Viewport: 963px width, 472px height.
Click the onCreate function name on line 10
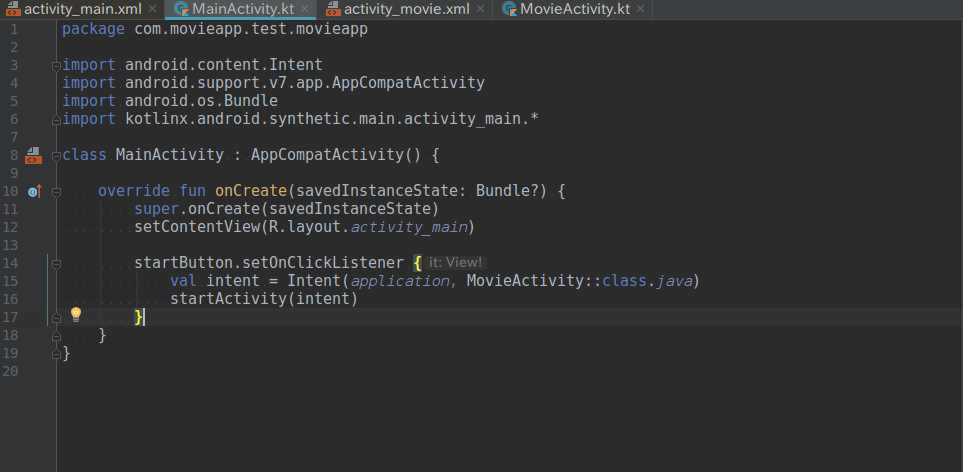coord(251,191)
